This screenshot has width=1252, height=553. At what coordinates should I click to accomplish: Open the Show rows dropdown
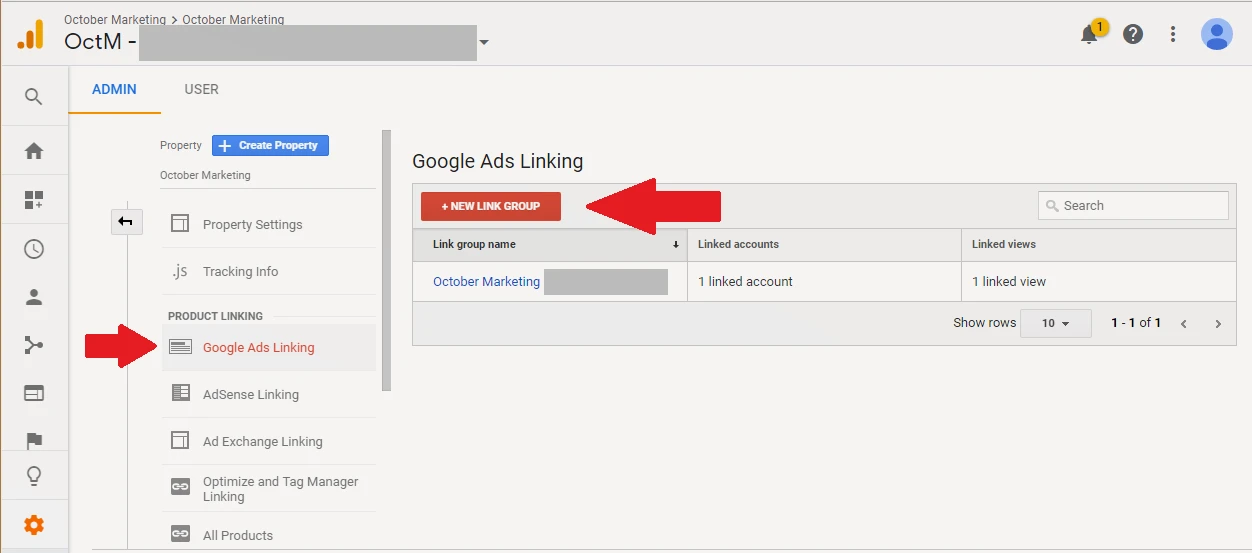pos(1055,323)
